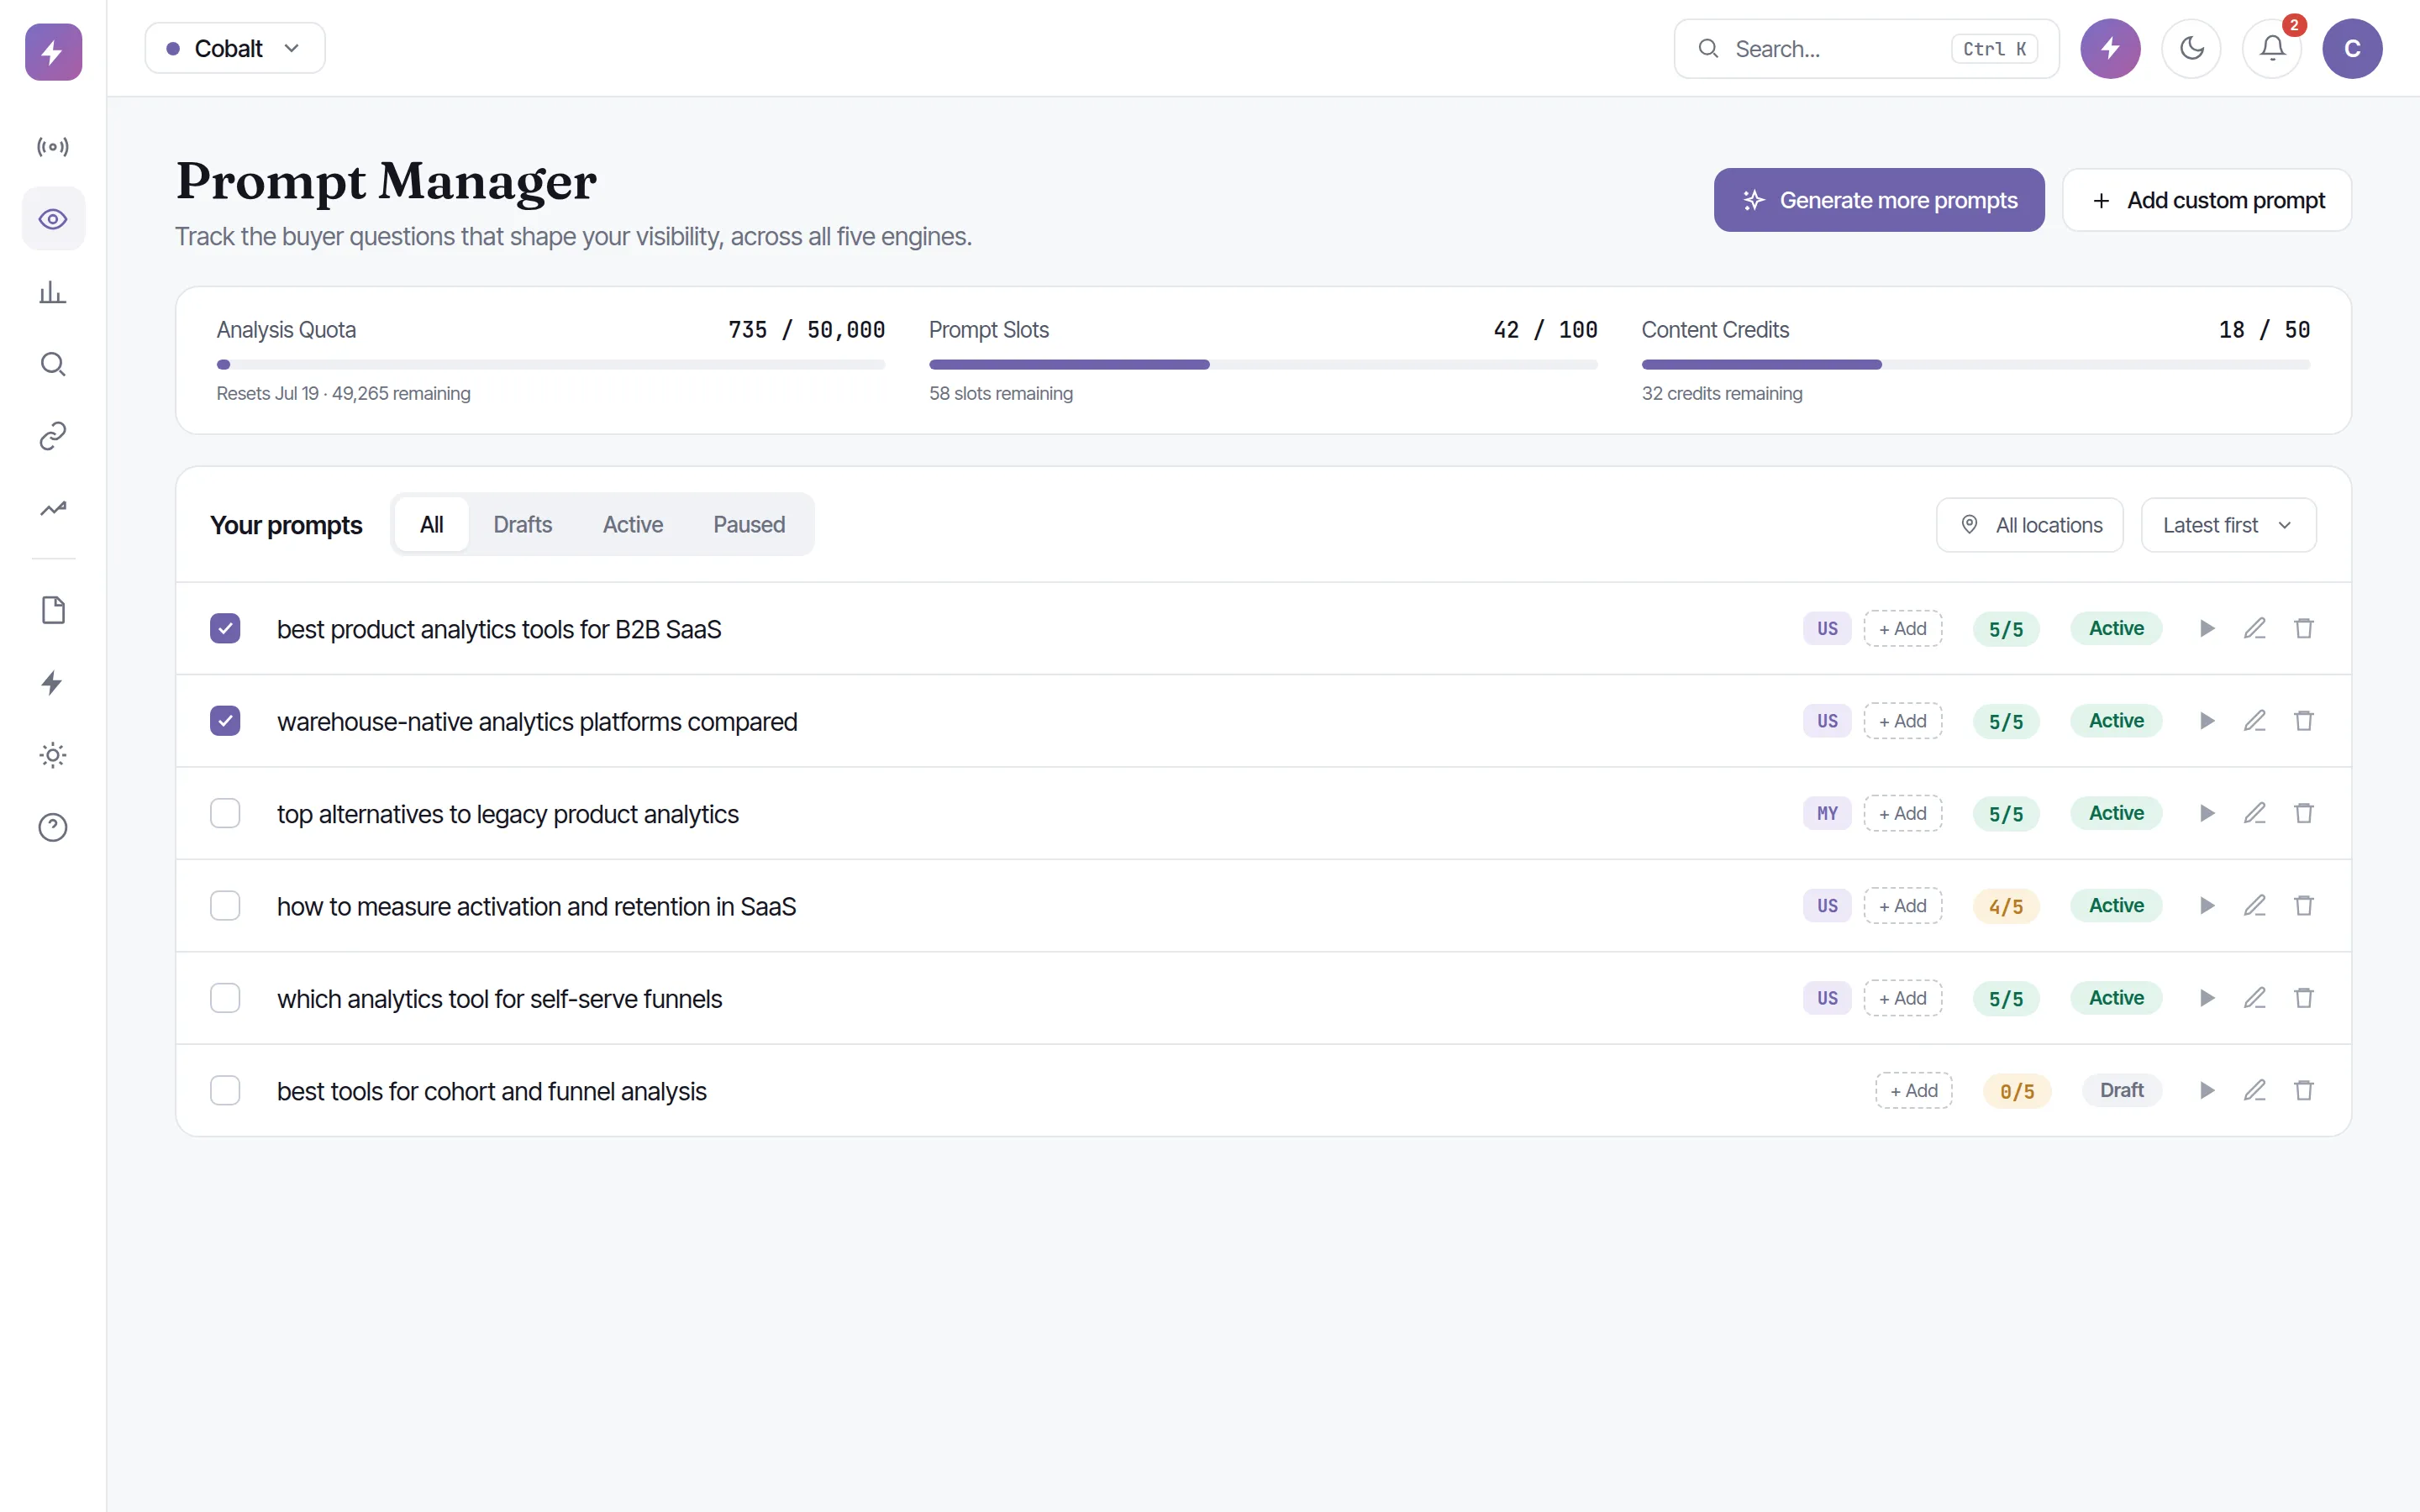The width and height of the screenshot is (2420, 1512).
Task: Open the trend line sidebar icon
Action: [x=53, y=508]
